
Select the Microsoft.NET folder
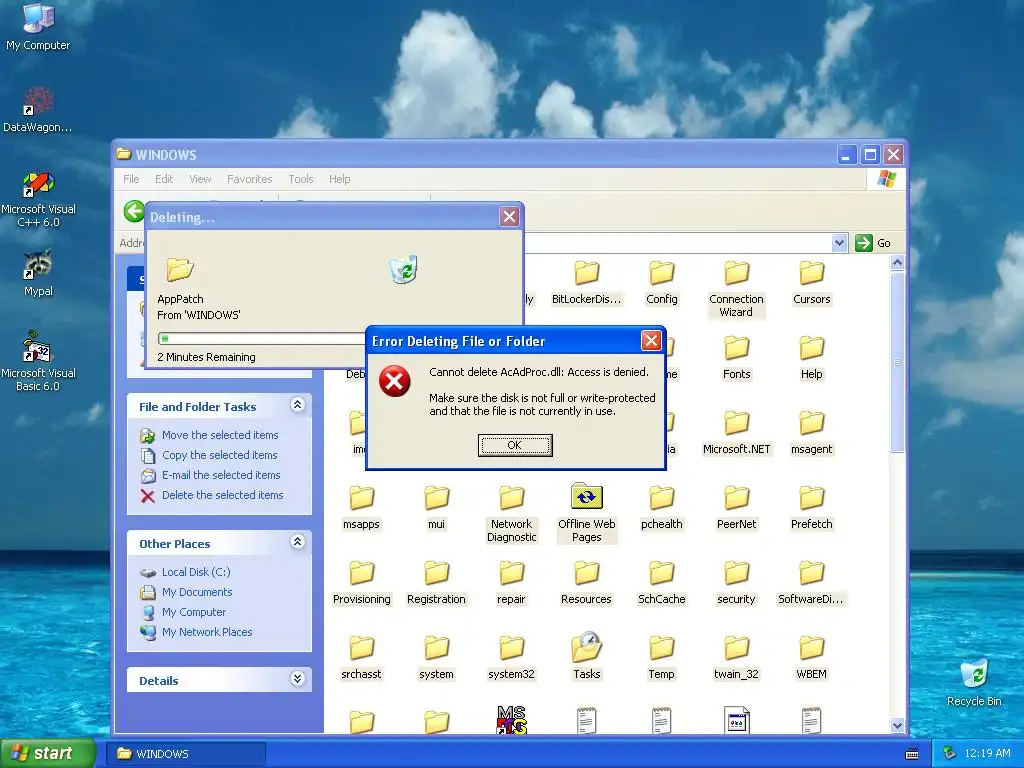pos(736,433)
